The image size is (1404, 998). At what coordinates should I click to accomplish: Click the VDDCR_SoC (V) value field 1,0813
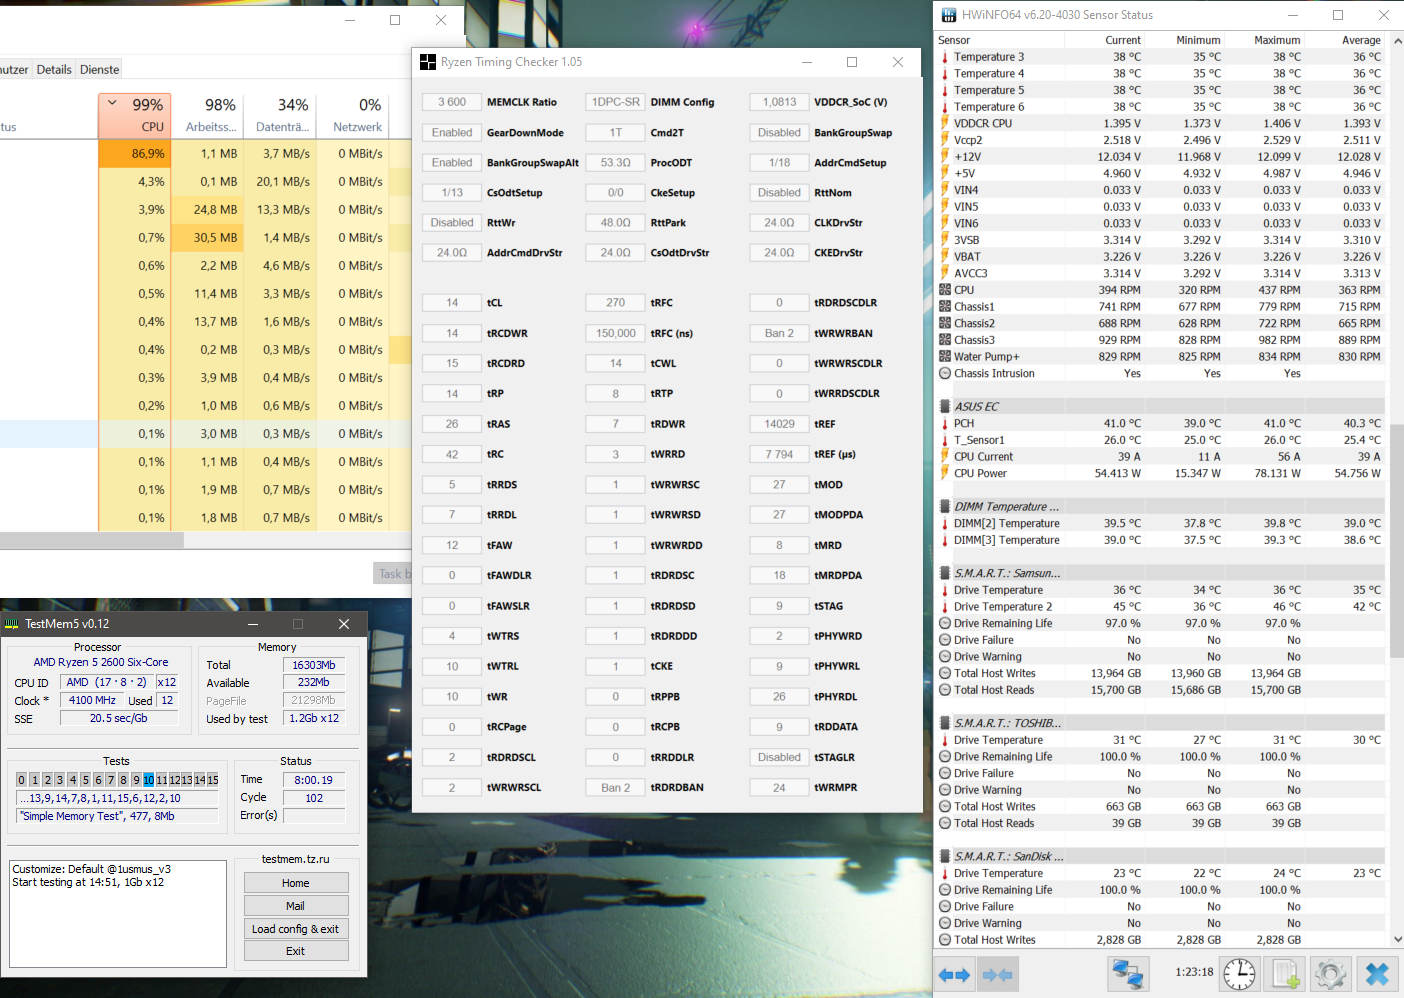coord(779,102)
